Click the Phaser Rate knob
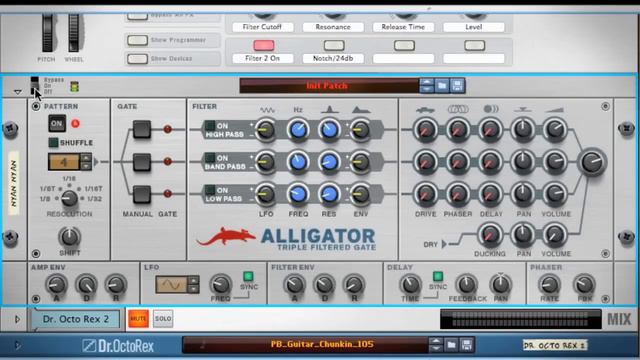The height and width of the screenshot is (360, 640). (x=549, y=284)
